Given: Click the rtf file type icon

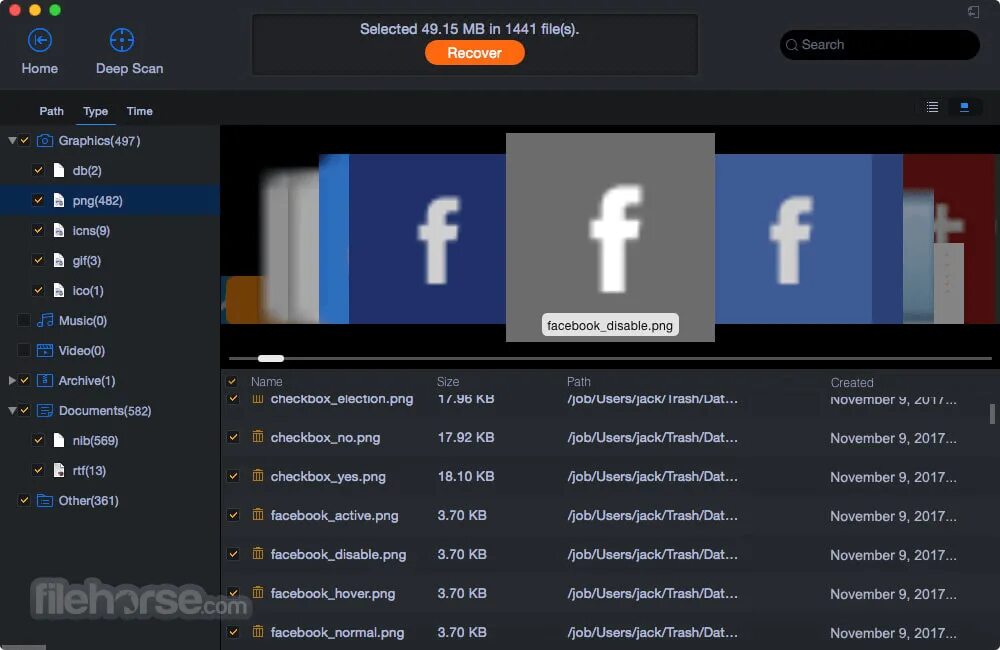Looking at the screenshot, I should point(59,470).
